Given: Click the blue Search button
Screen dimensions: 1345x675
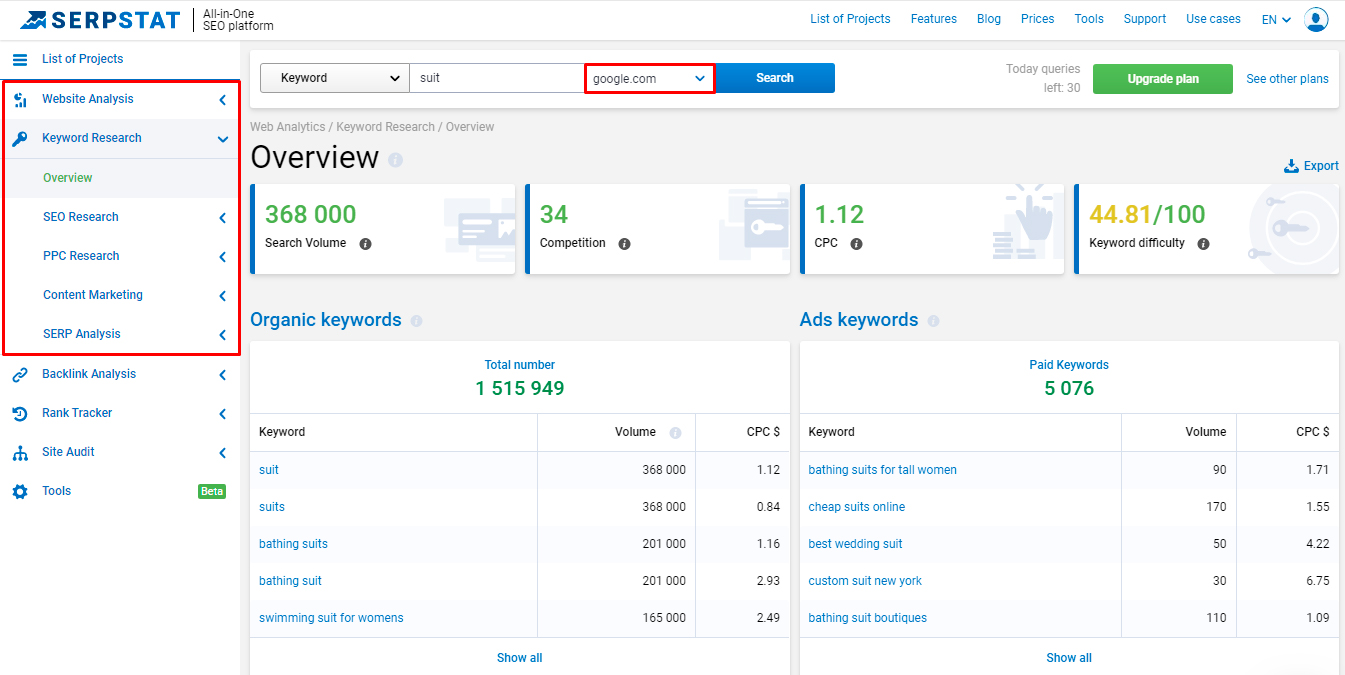Looking at the screenshot, I should [x=775, y=78].
